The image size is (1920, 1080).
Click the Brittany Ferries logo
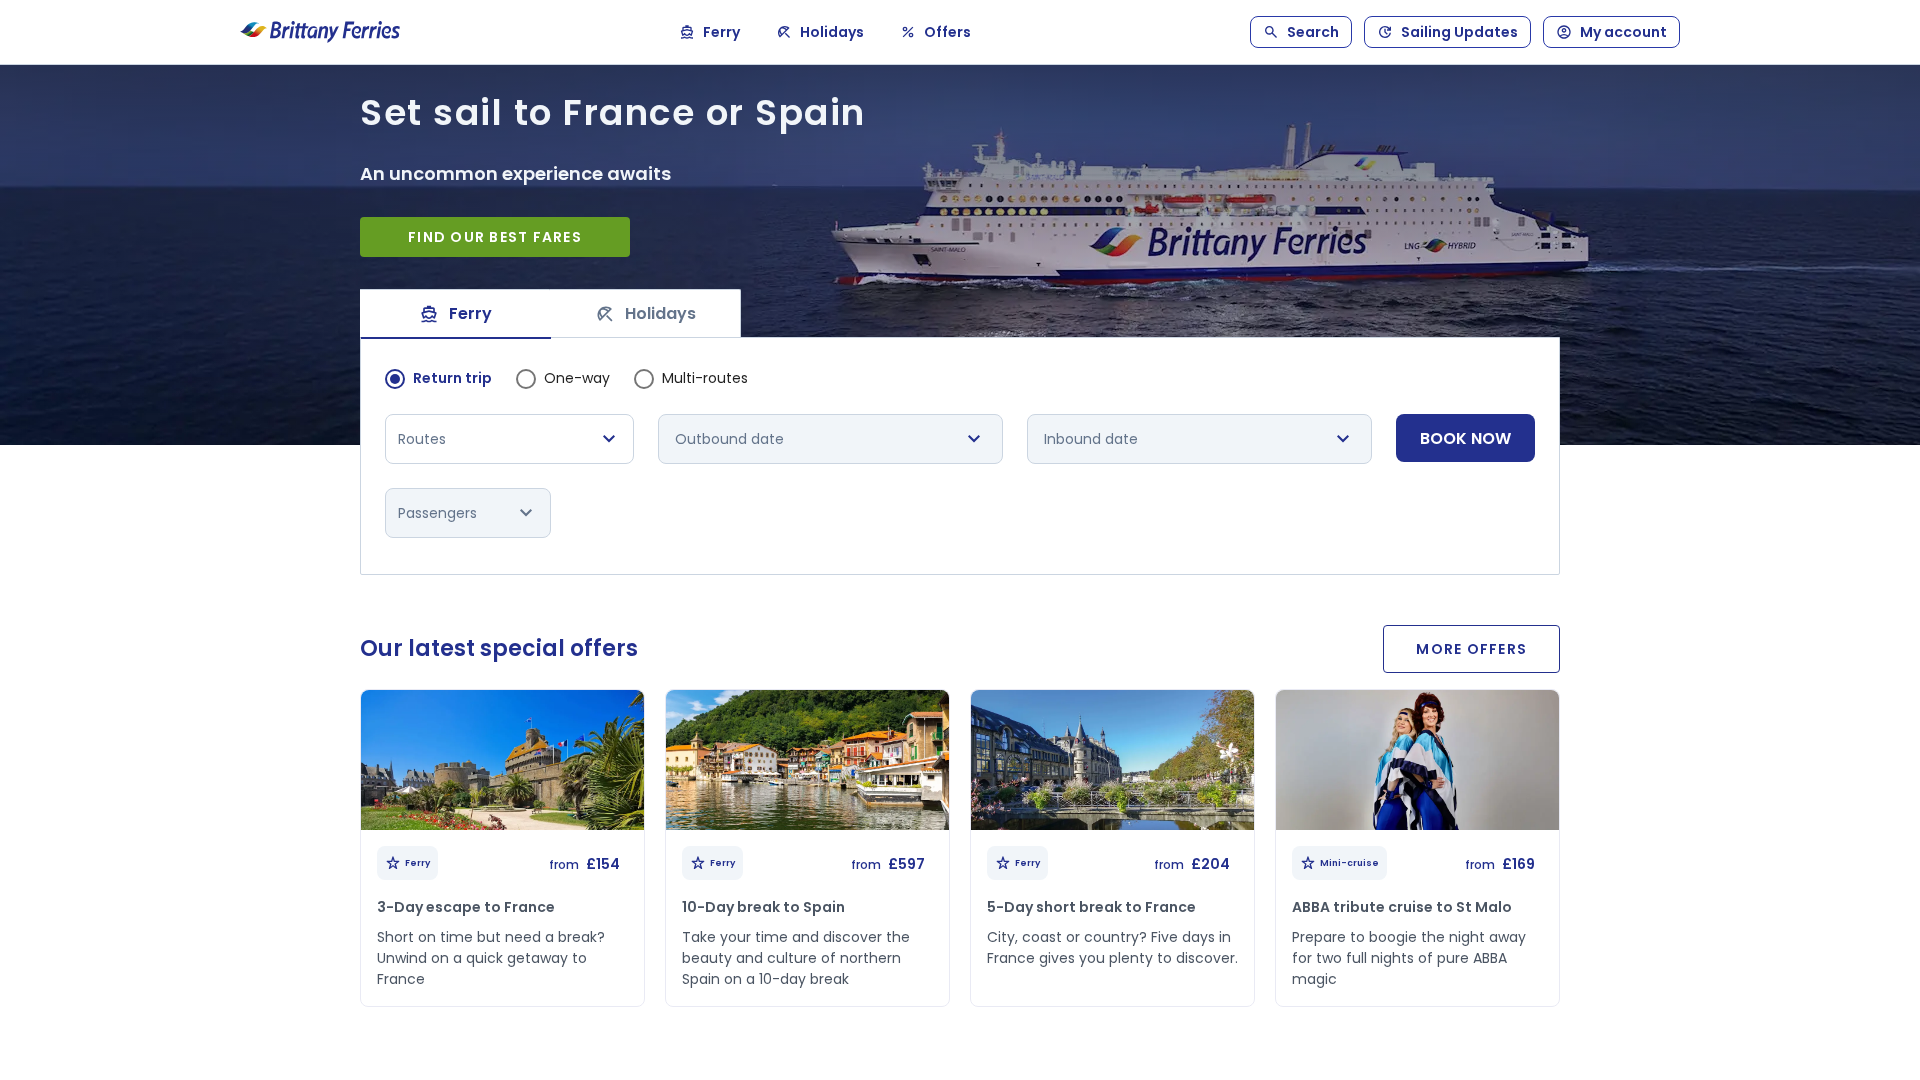[320, 31]
